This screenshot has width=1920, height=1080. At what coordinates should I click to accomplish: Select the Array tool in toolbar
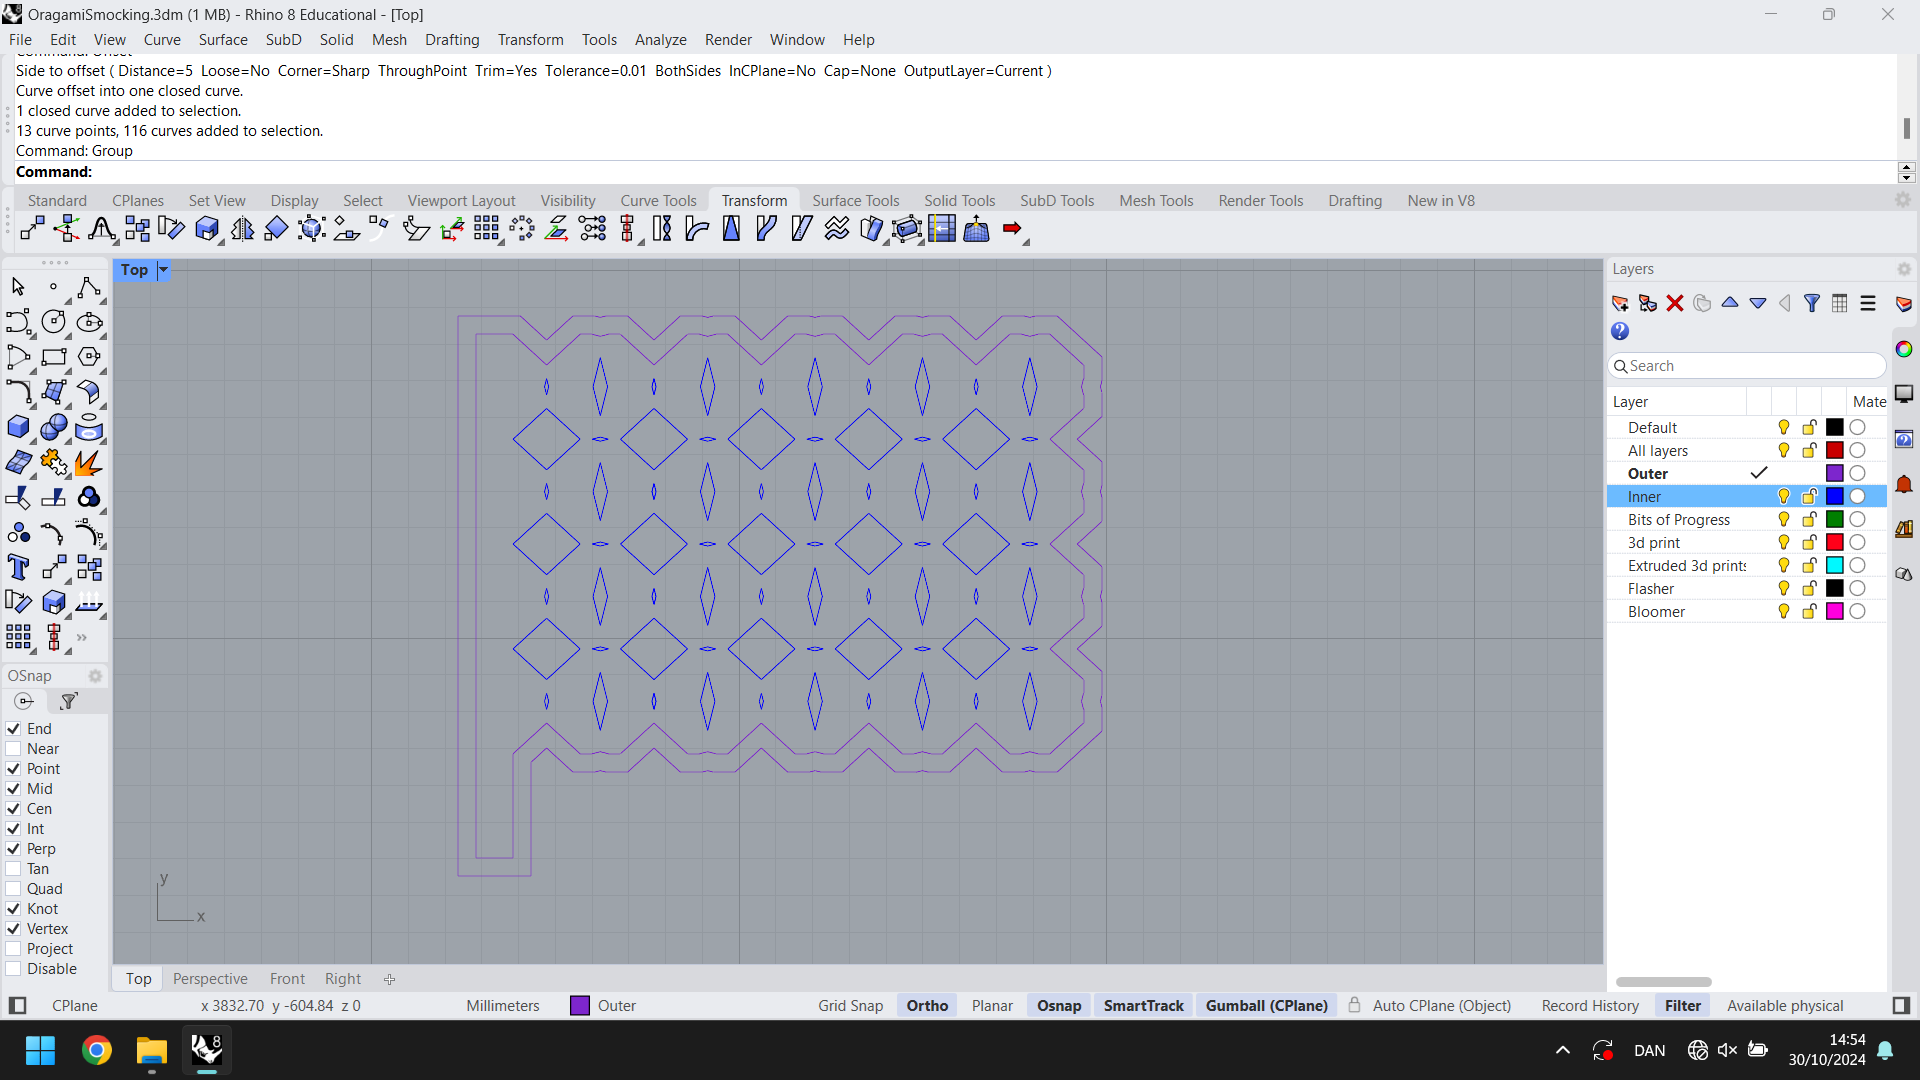click(487, 228)
